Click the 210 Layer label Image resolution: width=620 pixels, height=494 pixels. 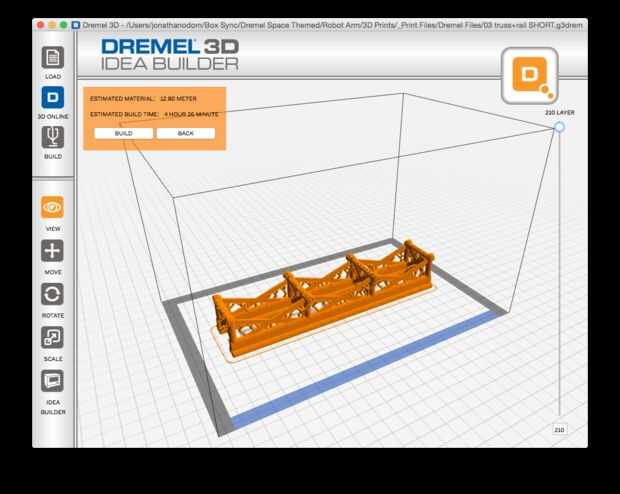point(560,113)
